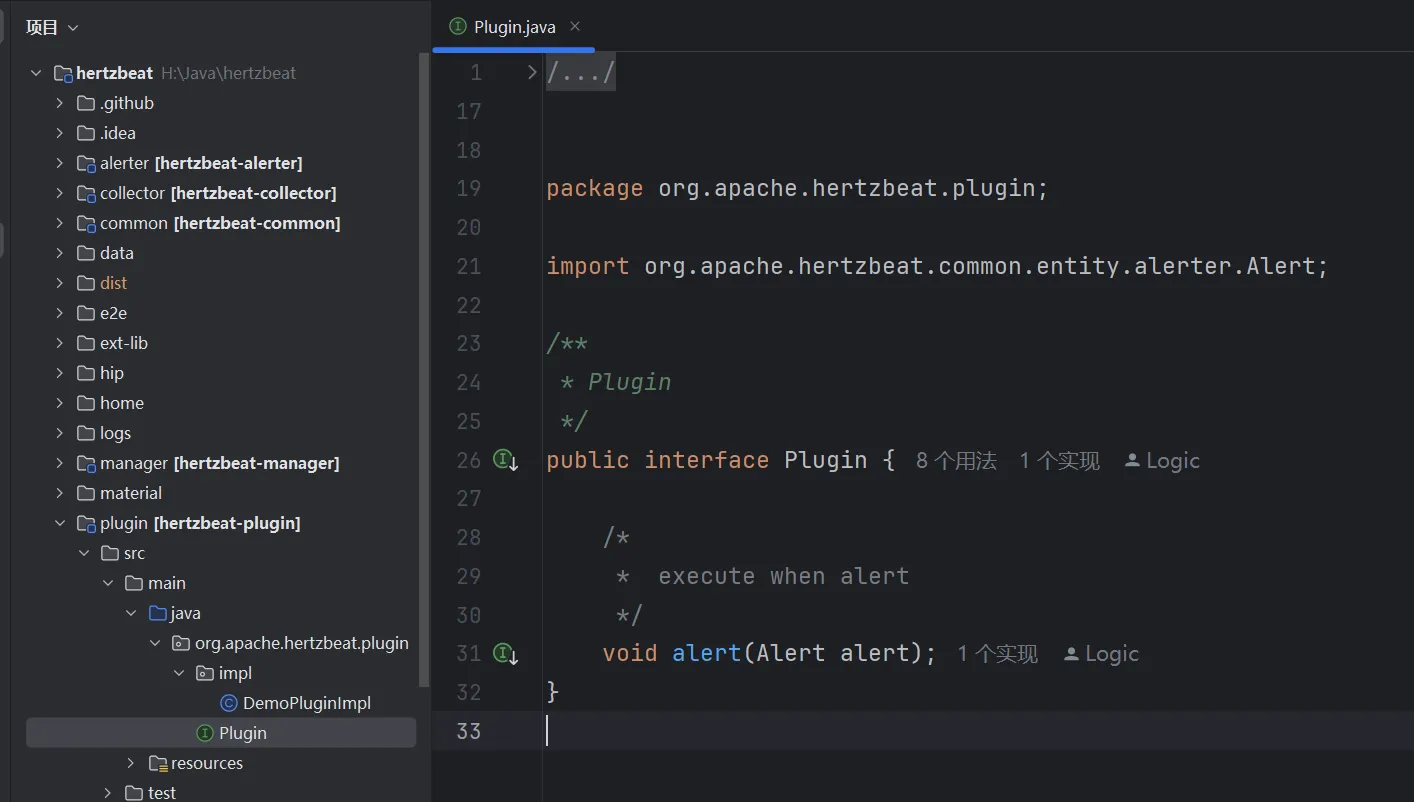Click the gutter implementation icon beside line 31

click(505, 654)
